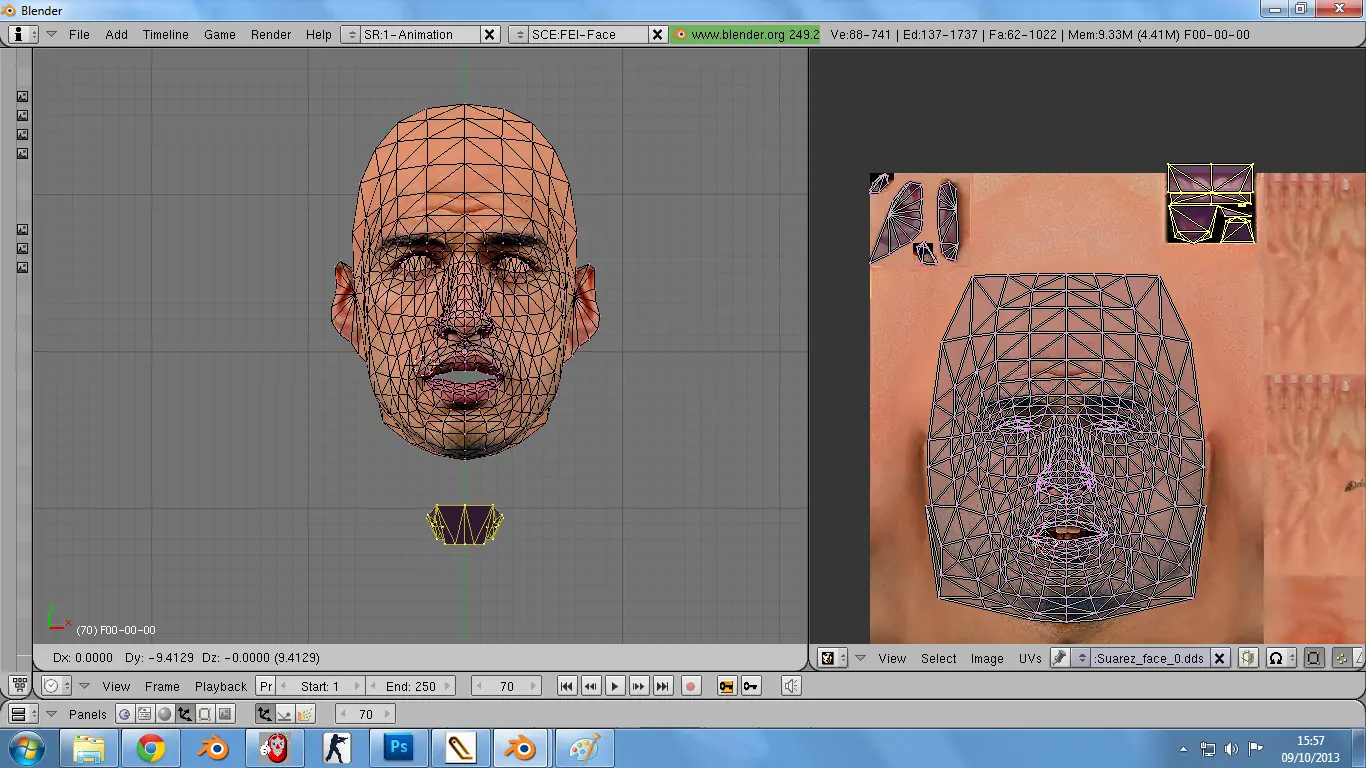Image resolution: width=1366 pixels, height=768 pixels.
Task: Click the volume speaker tray icon
Action: tap(1231, 749)
